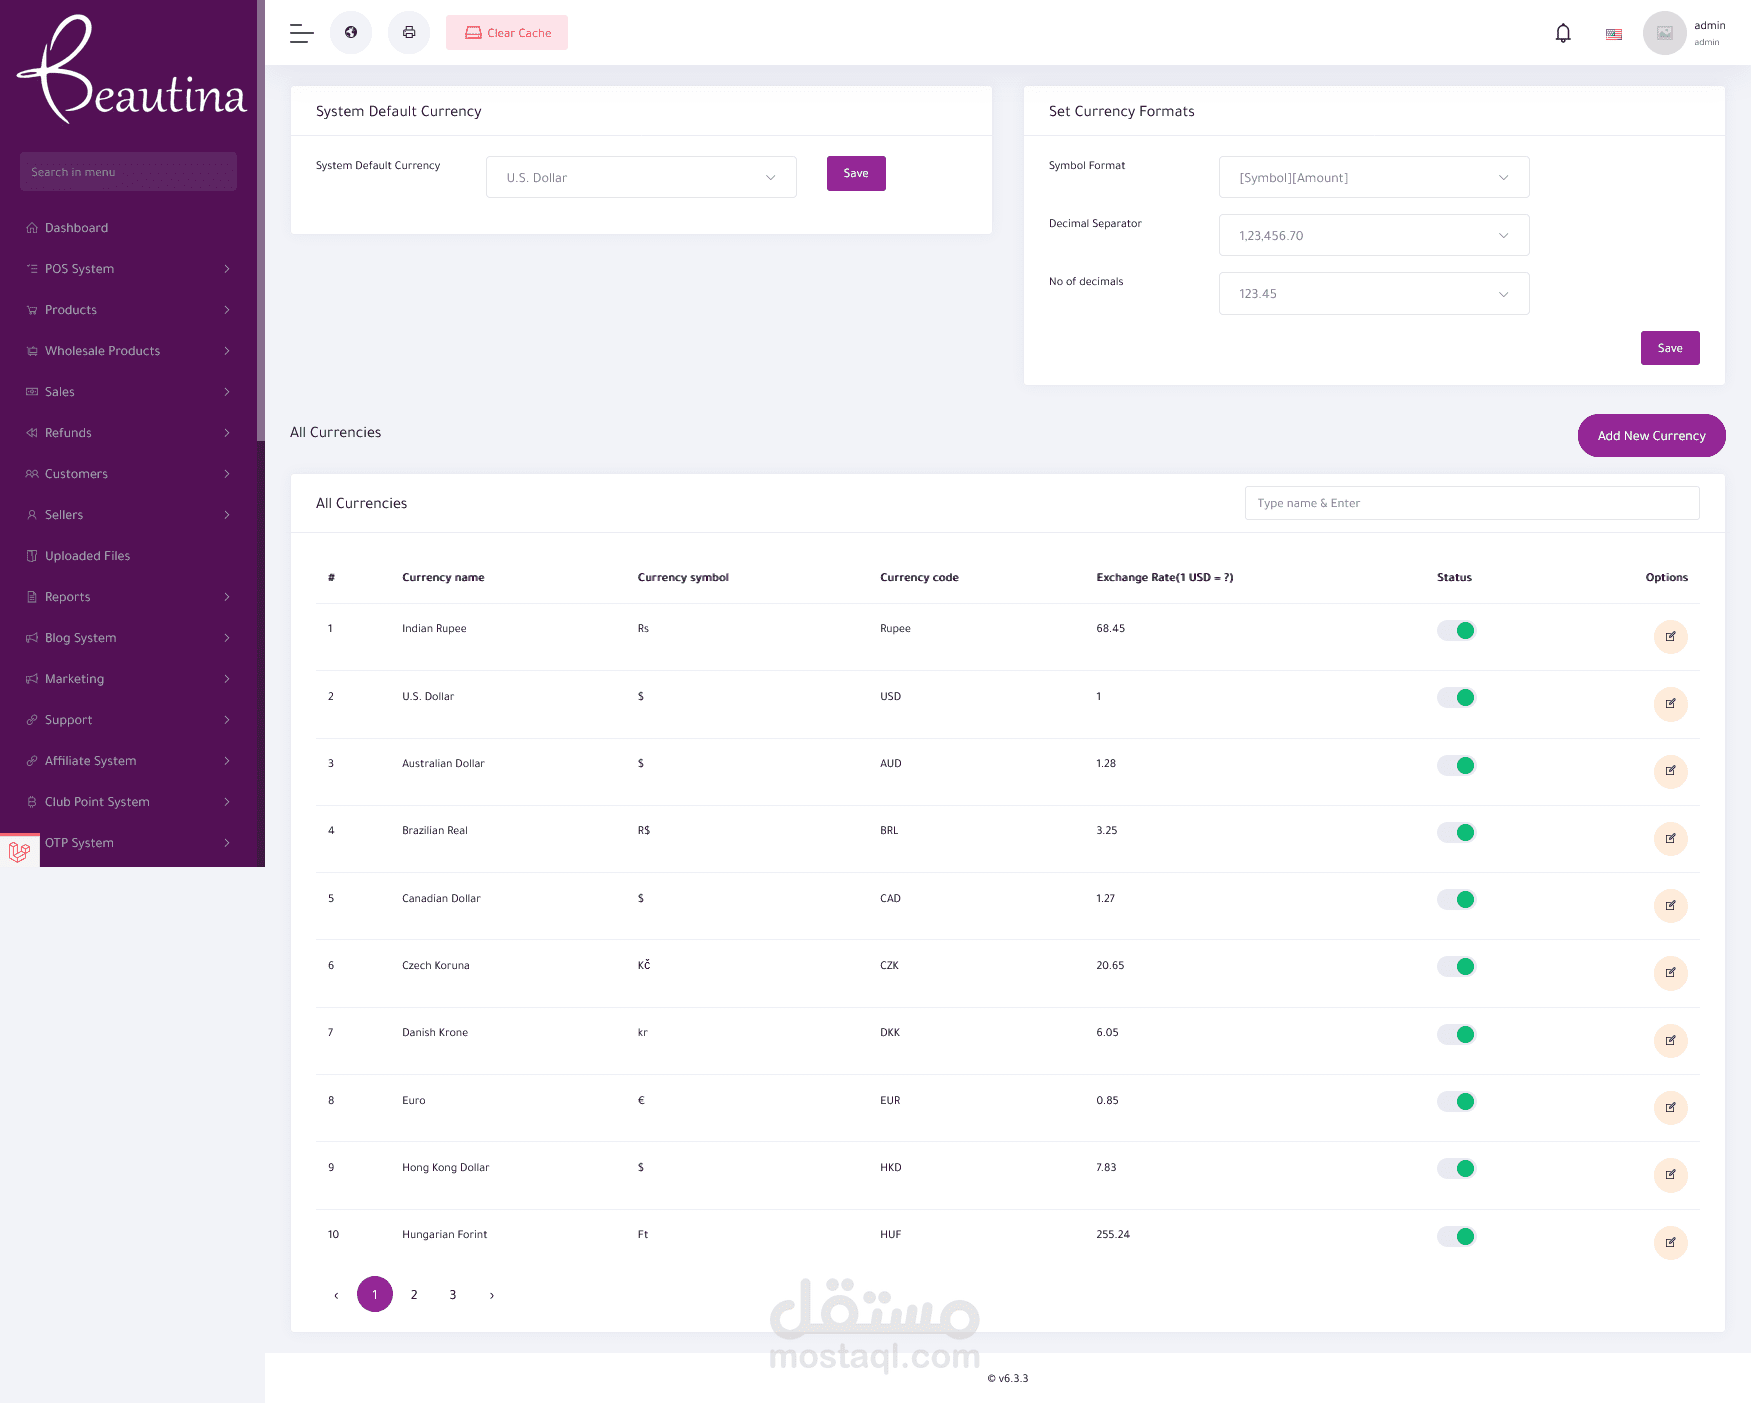The height and width of the screenshot is (1403, 1751).
Task: Open the notifications bell icon
Action: [1563, 33]
